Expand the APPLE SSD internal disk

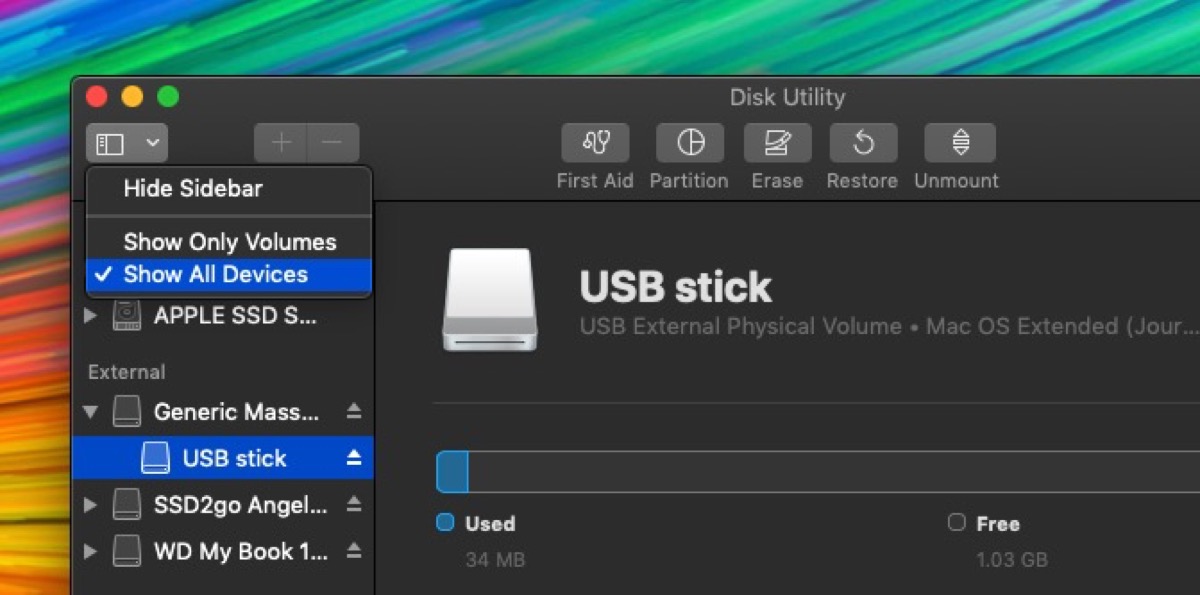(x=92, y=316)
